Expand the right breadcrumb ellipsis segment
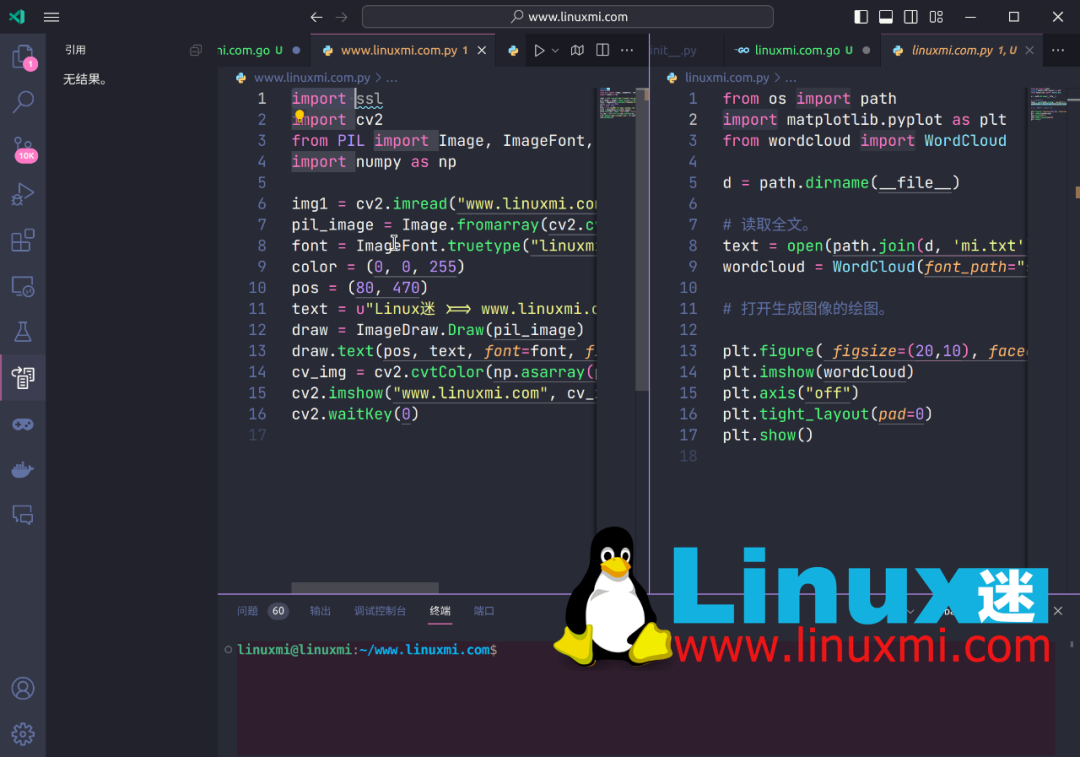The image size is (1080, 757). [x=790, y=78]
